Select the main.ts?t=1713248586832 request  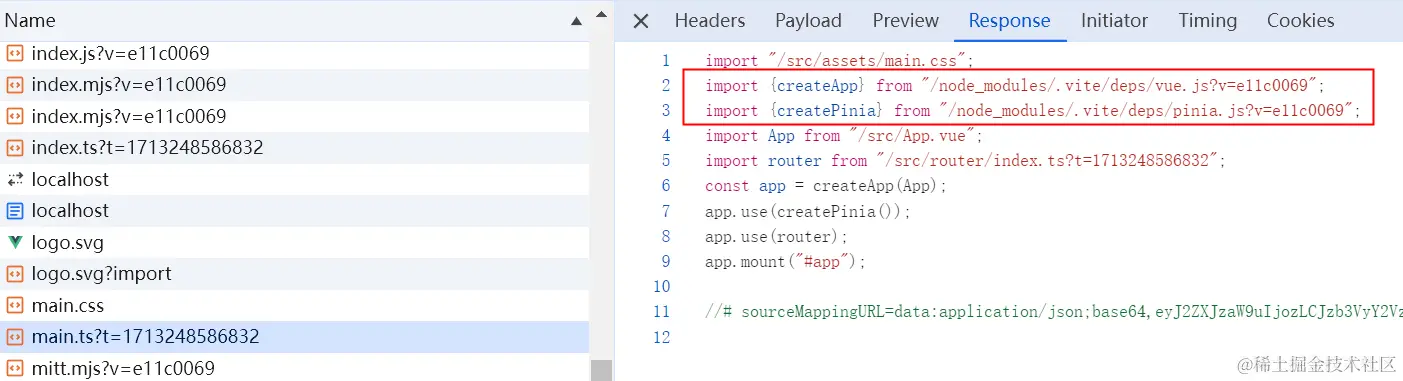(x=295, y=337)
